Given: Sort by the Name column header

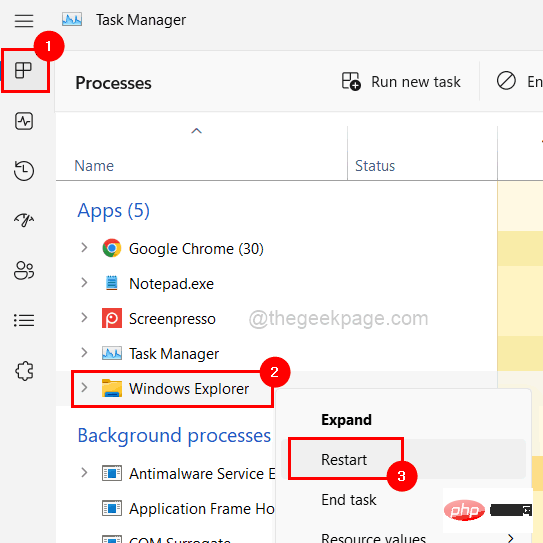Looking at the screenshot, I should pos(94,166).
